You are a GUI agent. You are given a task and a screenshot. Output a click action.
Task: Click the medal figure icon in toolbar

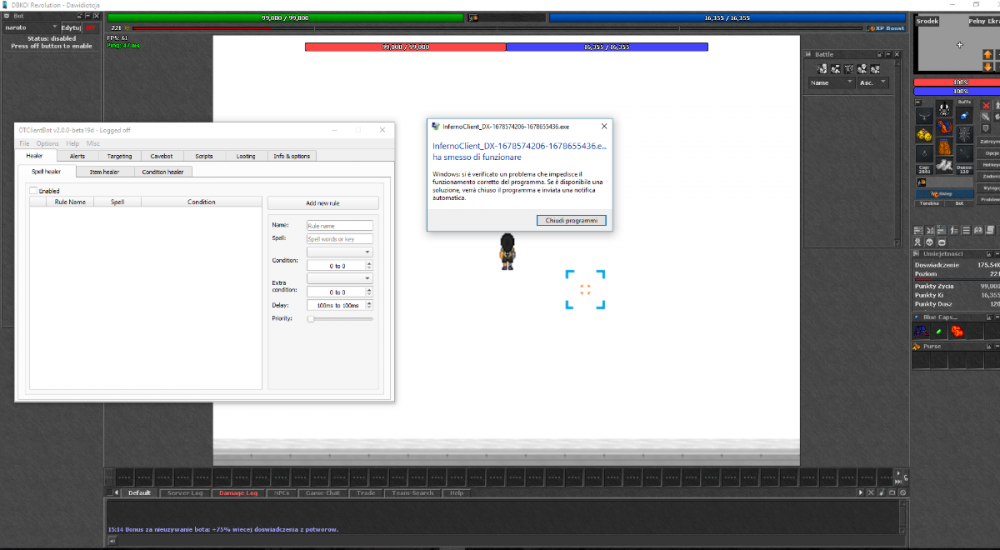918,242
